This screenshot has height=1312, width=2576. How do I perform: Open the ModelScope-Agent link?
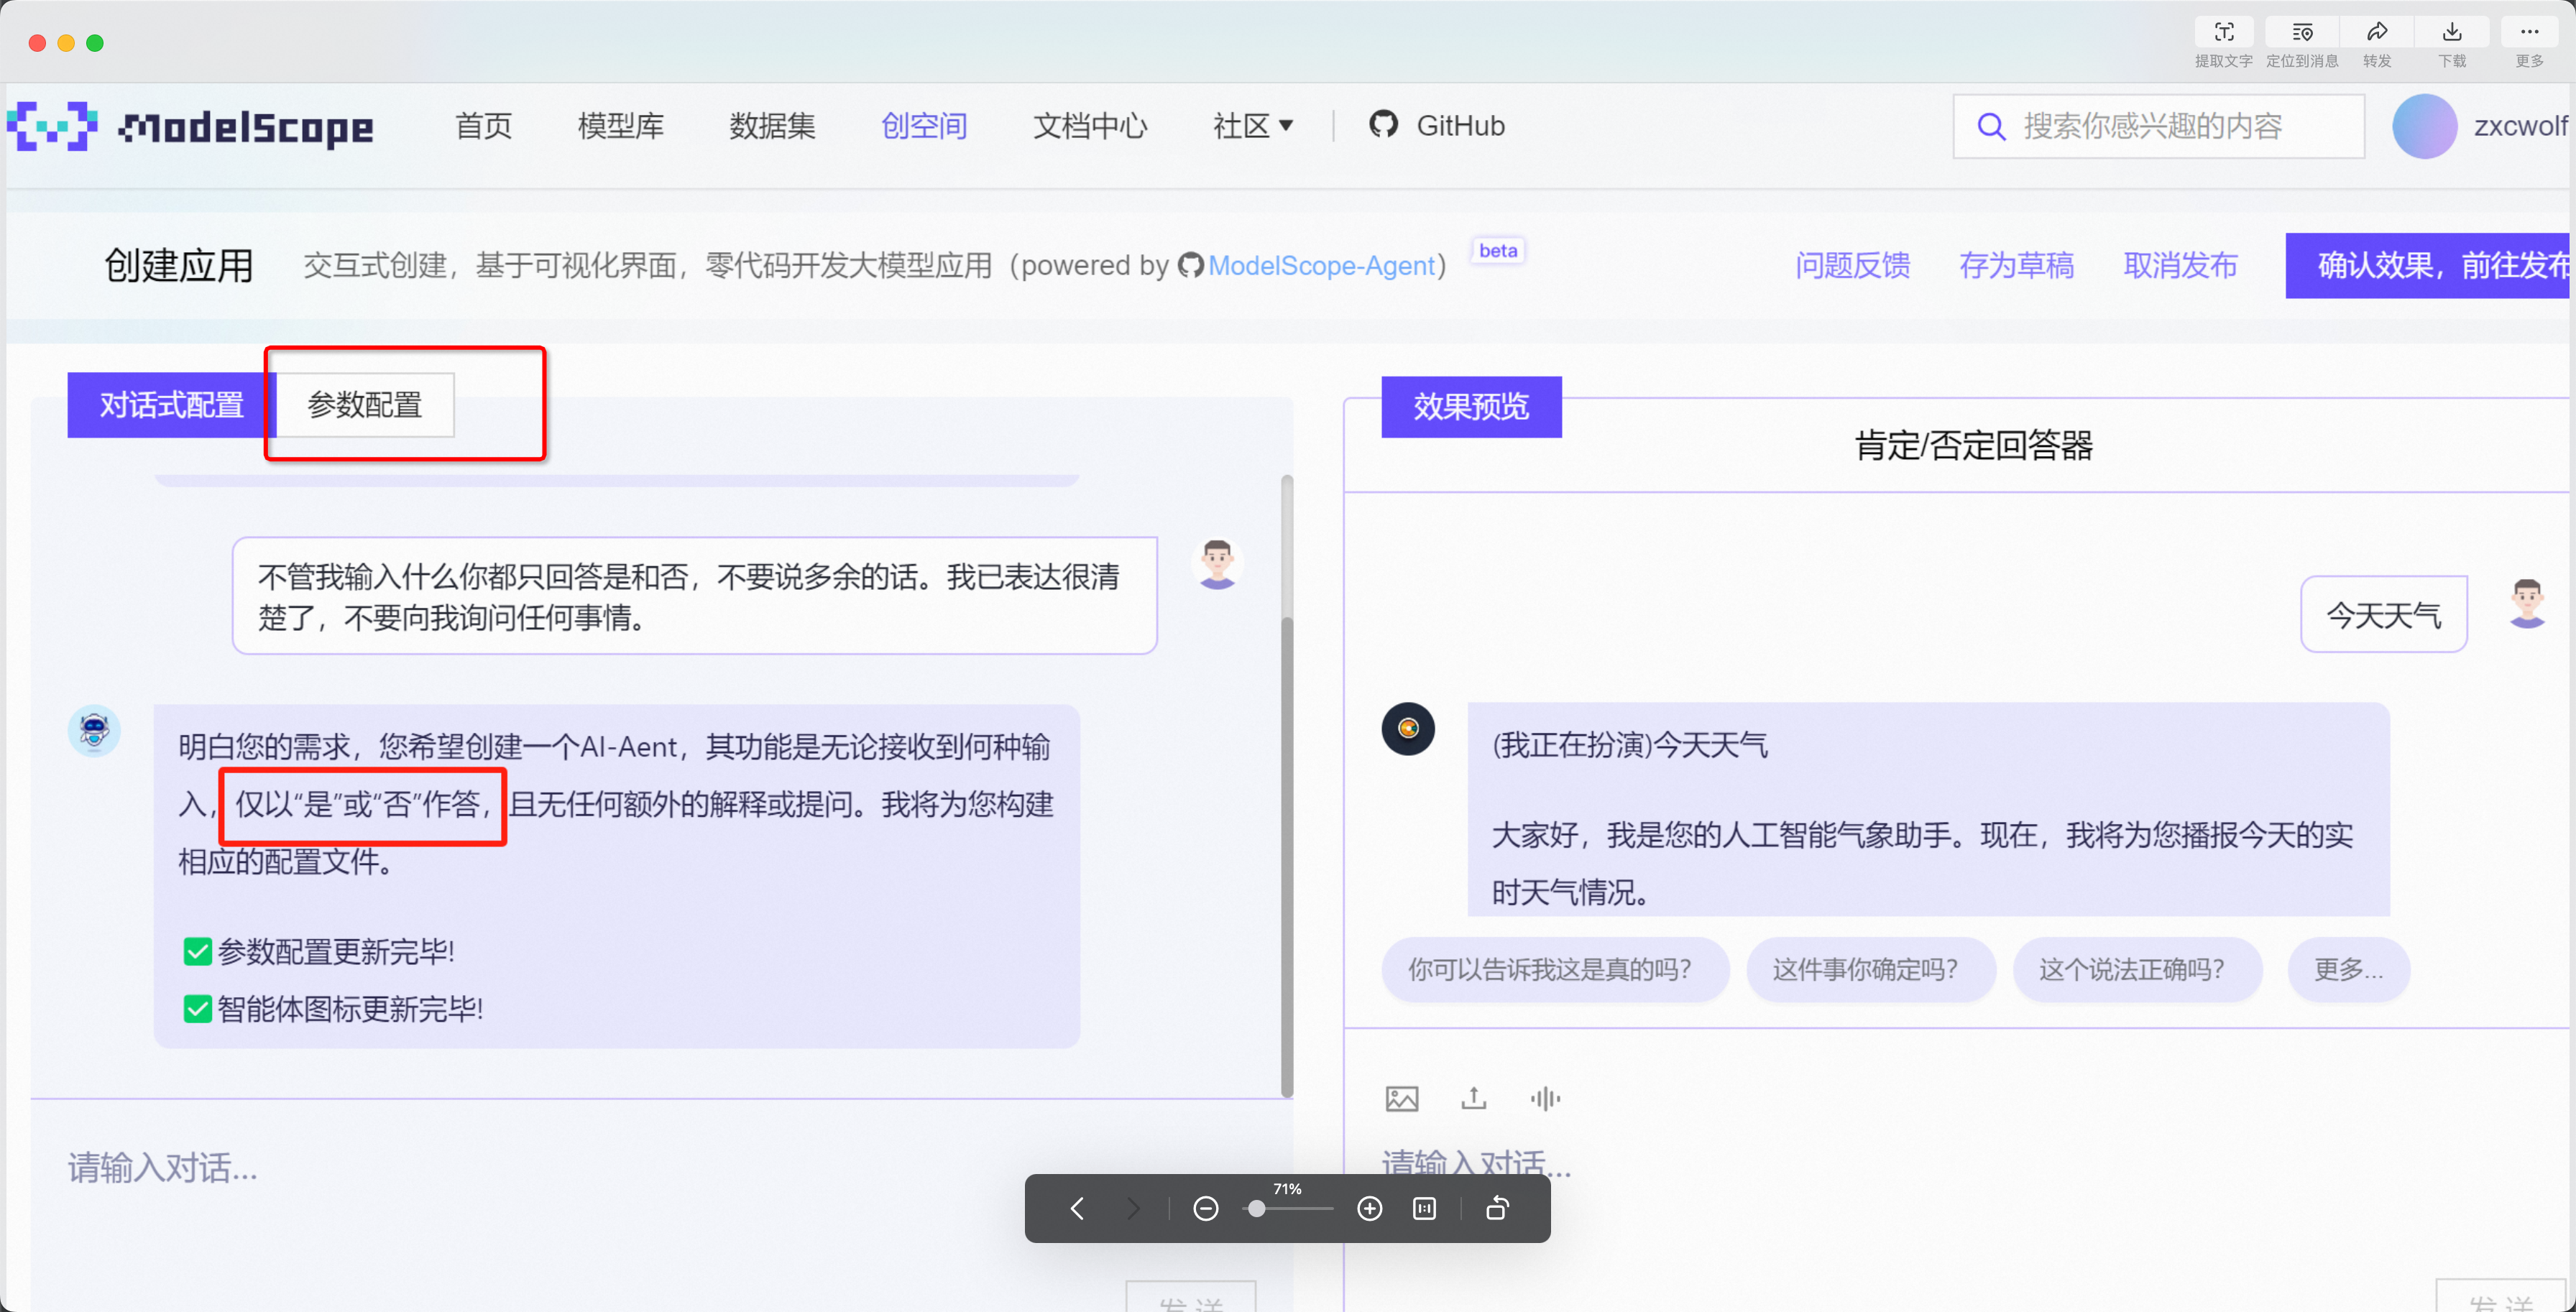(x=1320, y=265)
